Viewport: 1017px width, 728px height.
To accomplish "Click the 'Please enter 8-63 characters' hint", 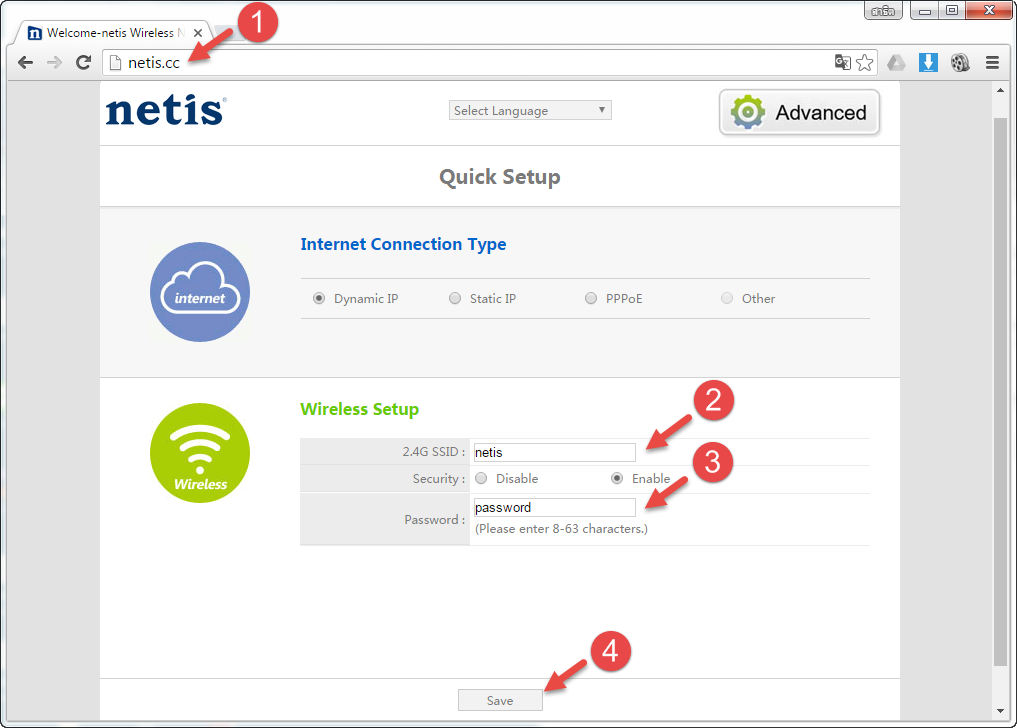I will 561,529.
